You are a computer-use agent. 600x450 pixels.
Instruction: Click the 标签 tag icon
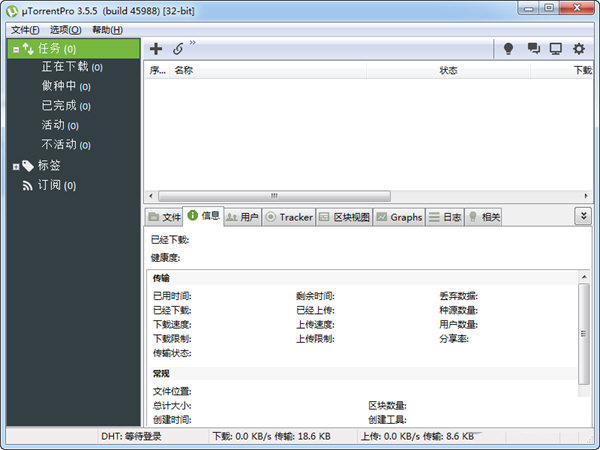[x=28, y=166]
